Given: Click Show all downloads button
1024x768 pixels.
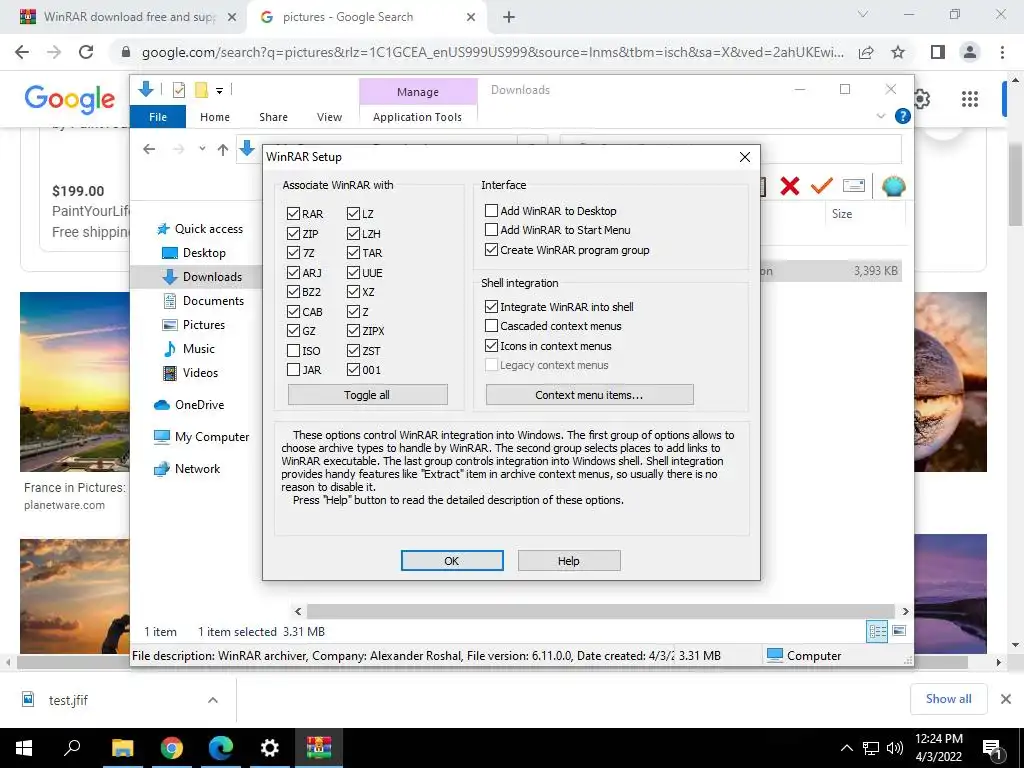Looking at the screenshot, I should 948,699.
